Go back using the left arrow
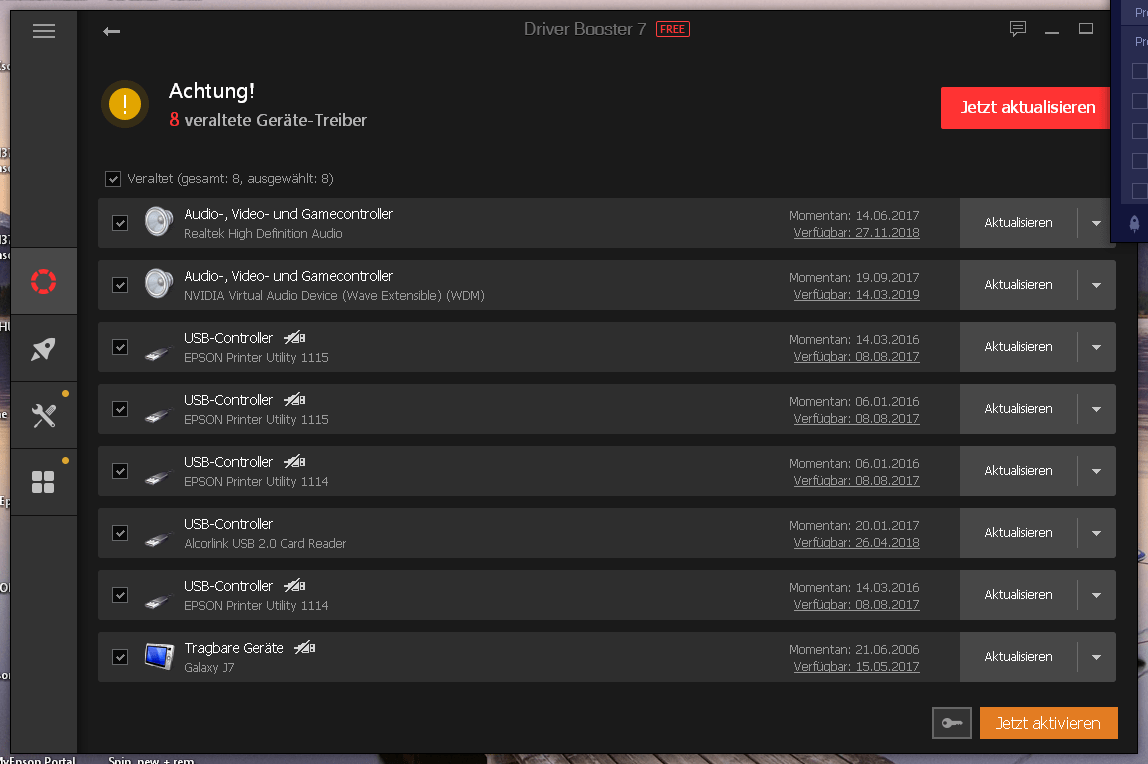 point(111,31)
